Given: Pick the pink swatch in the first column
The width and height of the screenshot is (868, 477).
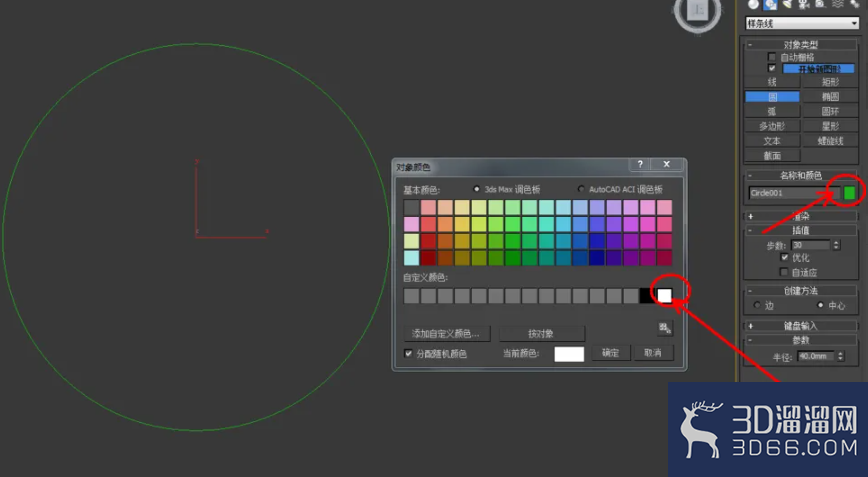Looking at the screenshot, I should 411,224.
